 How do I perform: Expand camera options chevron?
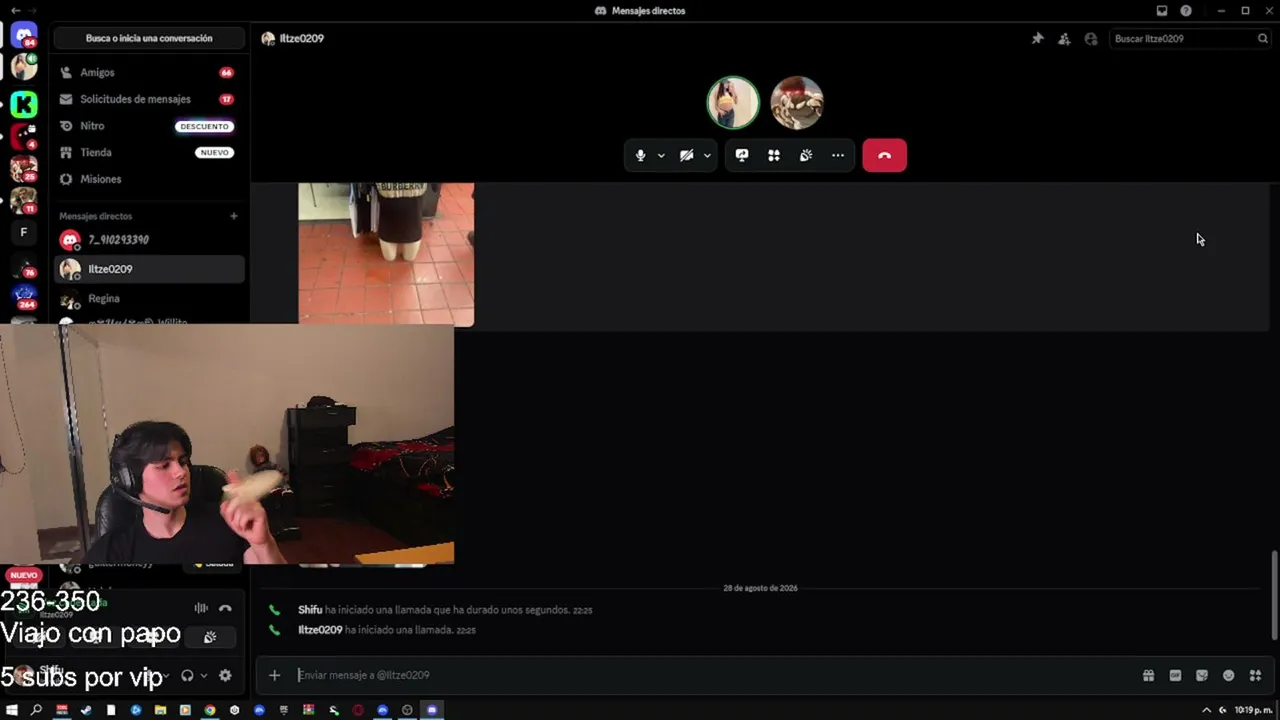(707, 155)
